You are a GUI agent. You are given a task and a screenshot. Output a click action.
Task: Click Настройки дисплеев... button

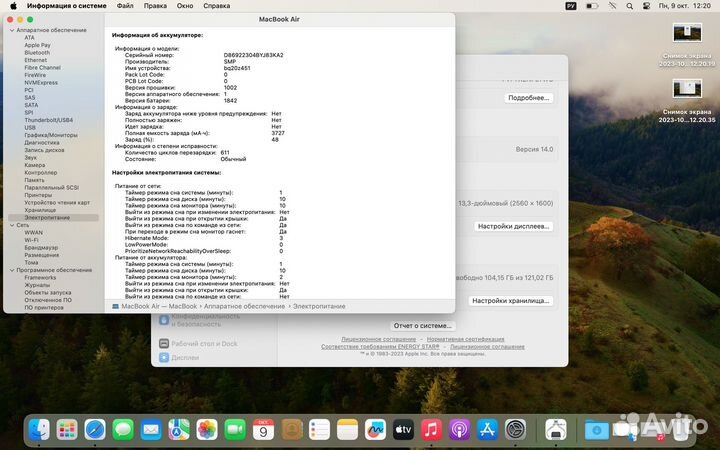[x=513, y=226]
